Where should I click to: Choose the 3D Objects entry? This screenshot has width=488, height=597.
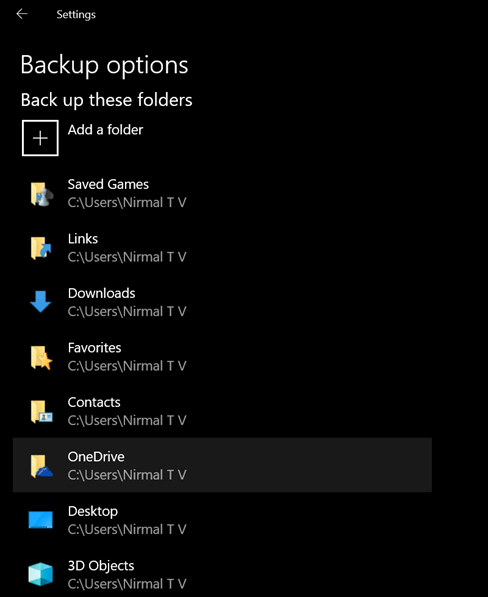click(222, 574)
